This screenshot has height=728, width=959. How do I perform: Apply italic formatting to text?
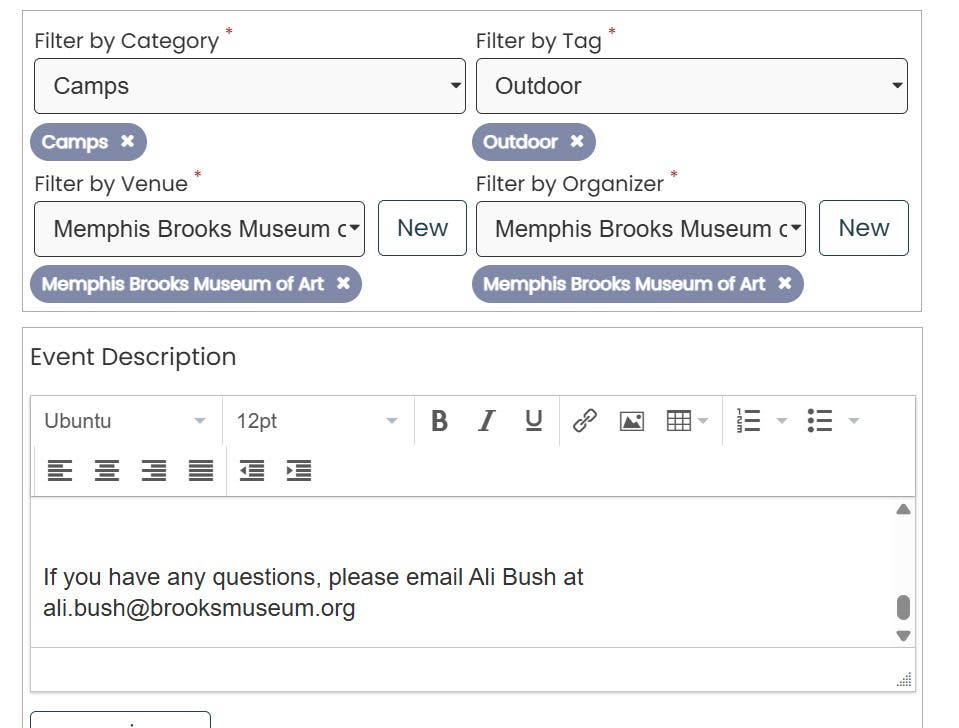(486, 421)
